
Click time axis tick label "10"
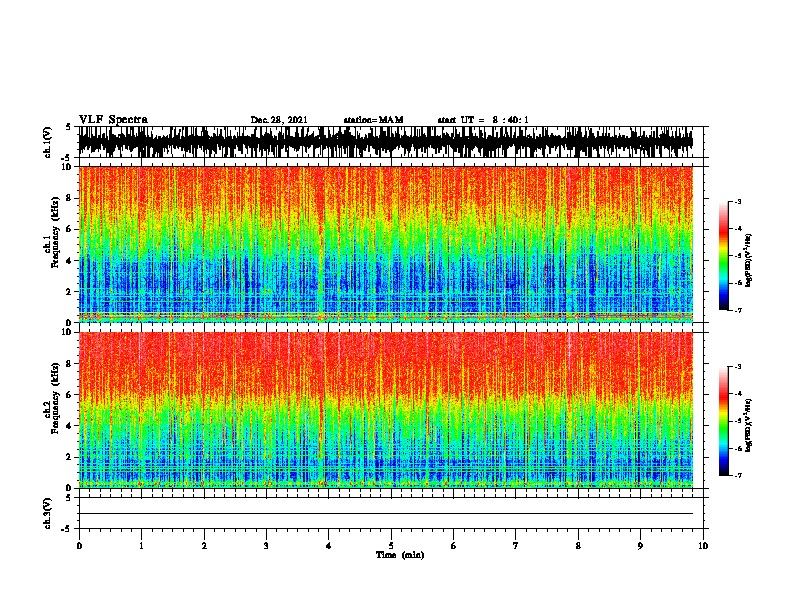click(x=703, y=546)
